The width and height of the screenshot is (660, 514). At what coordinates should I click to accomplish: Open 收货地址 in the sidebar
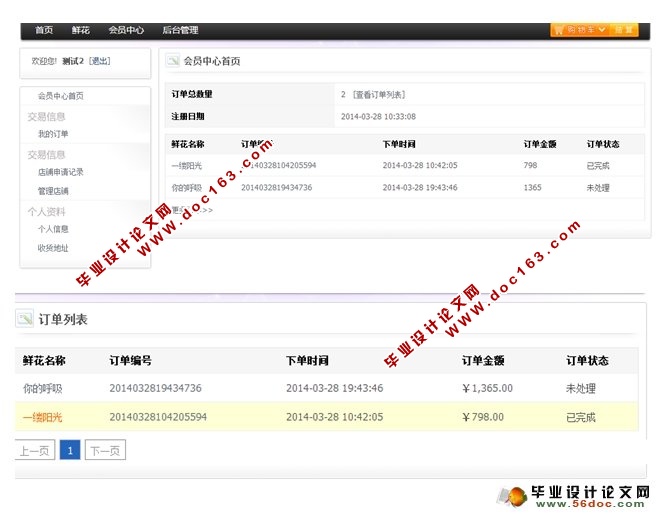(53, 248)
